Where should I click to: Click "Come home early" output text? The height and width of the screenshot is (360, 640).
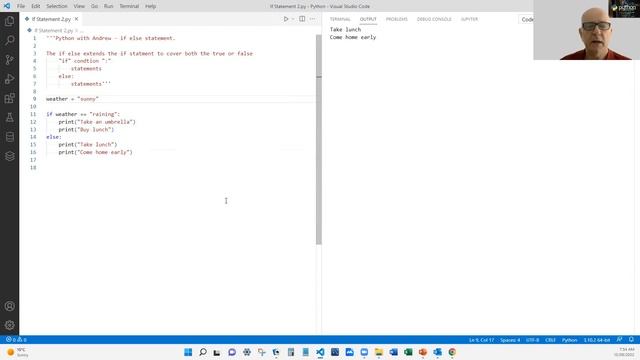[x=353, y=37]
